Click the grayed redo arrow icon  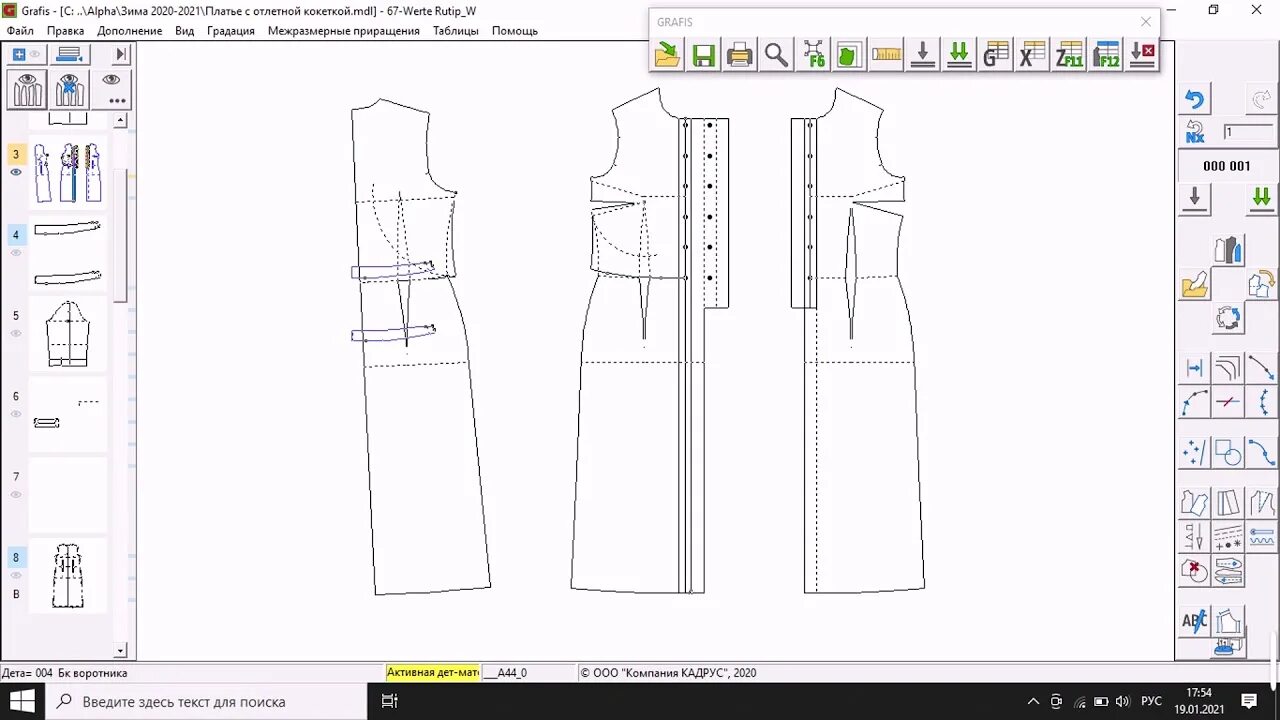1260,99
